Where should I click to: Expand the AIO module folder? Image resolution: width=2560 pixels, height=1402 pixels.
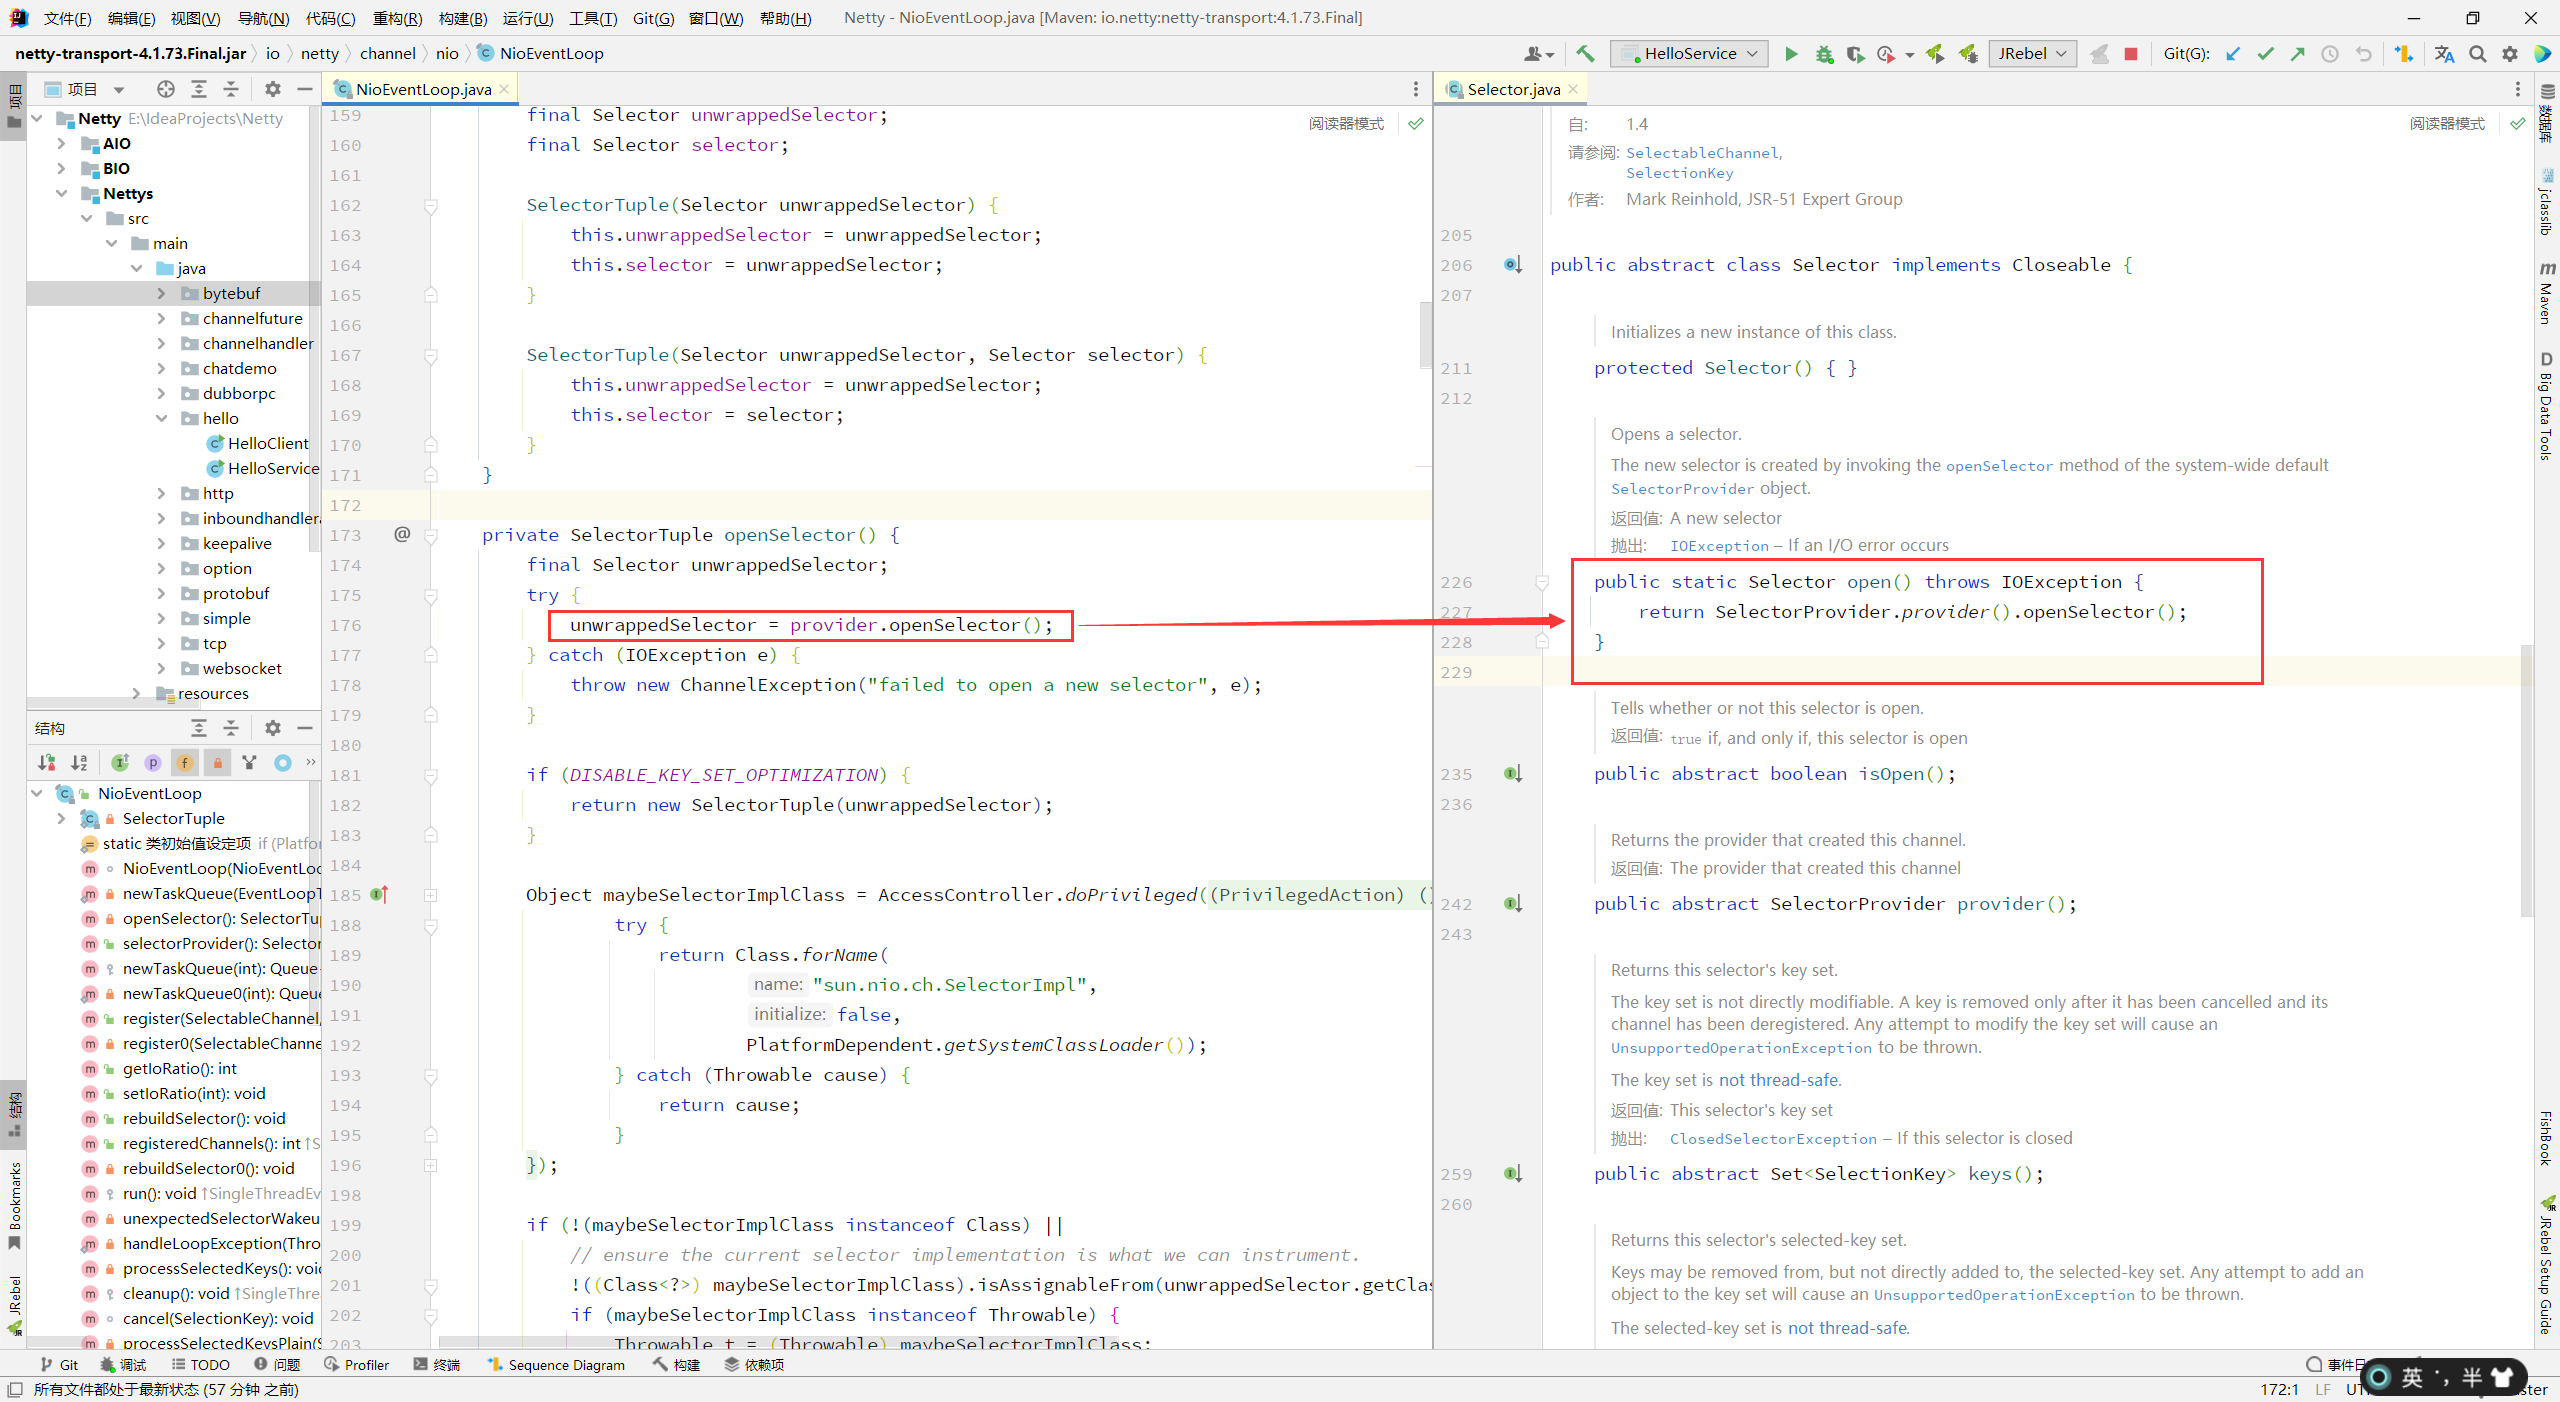(x=61, y=143)
